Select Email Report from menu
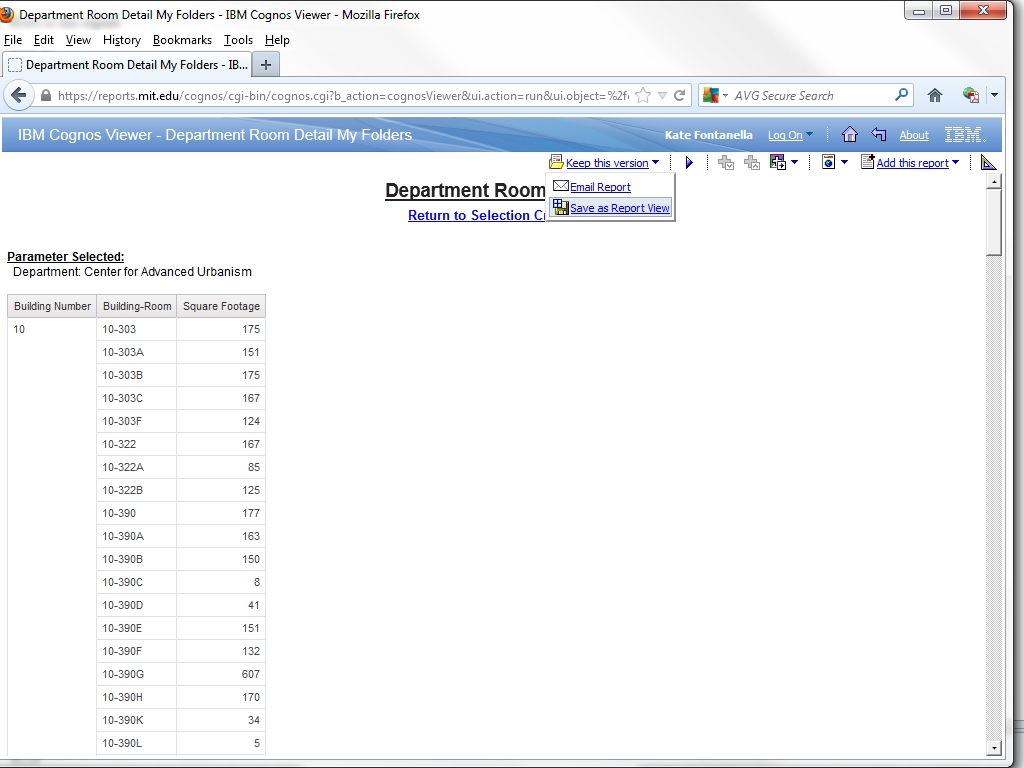Image resolution: width=1024 pixels, height=768 pixels. [x=599, y=187]
